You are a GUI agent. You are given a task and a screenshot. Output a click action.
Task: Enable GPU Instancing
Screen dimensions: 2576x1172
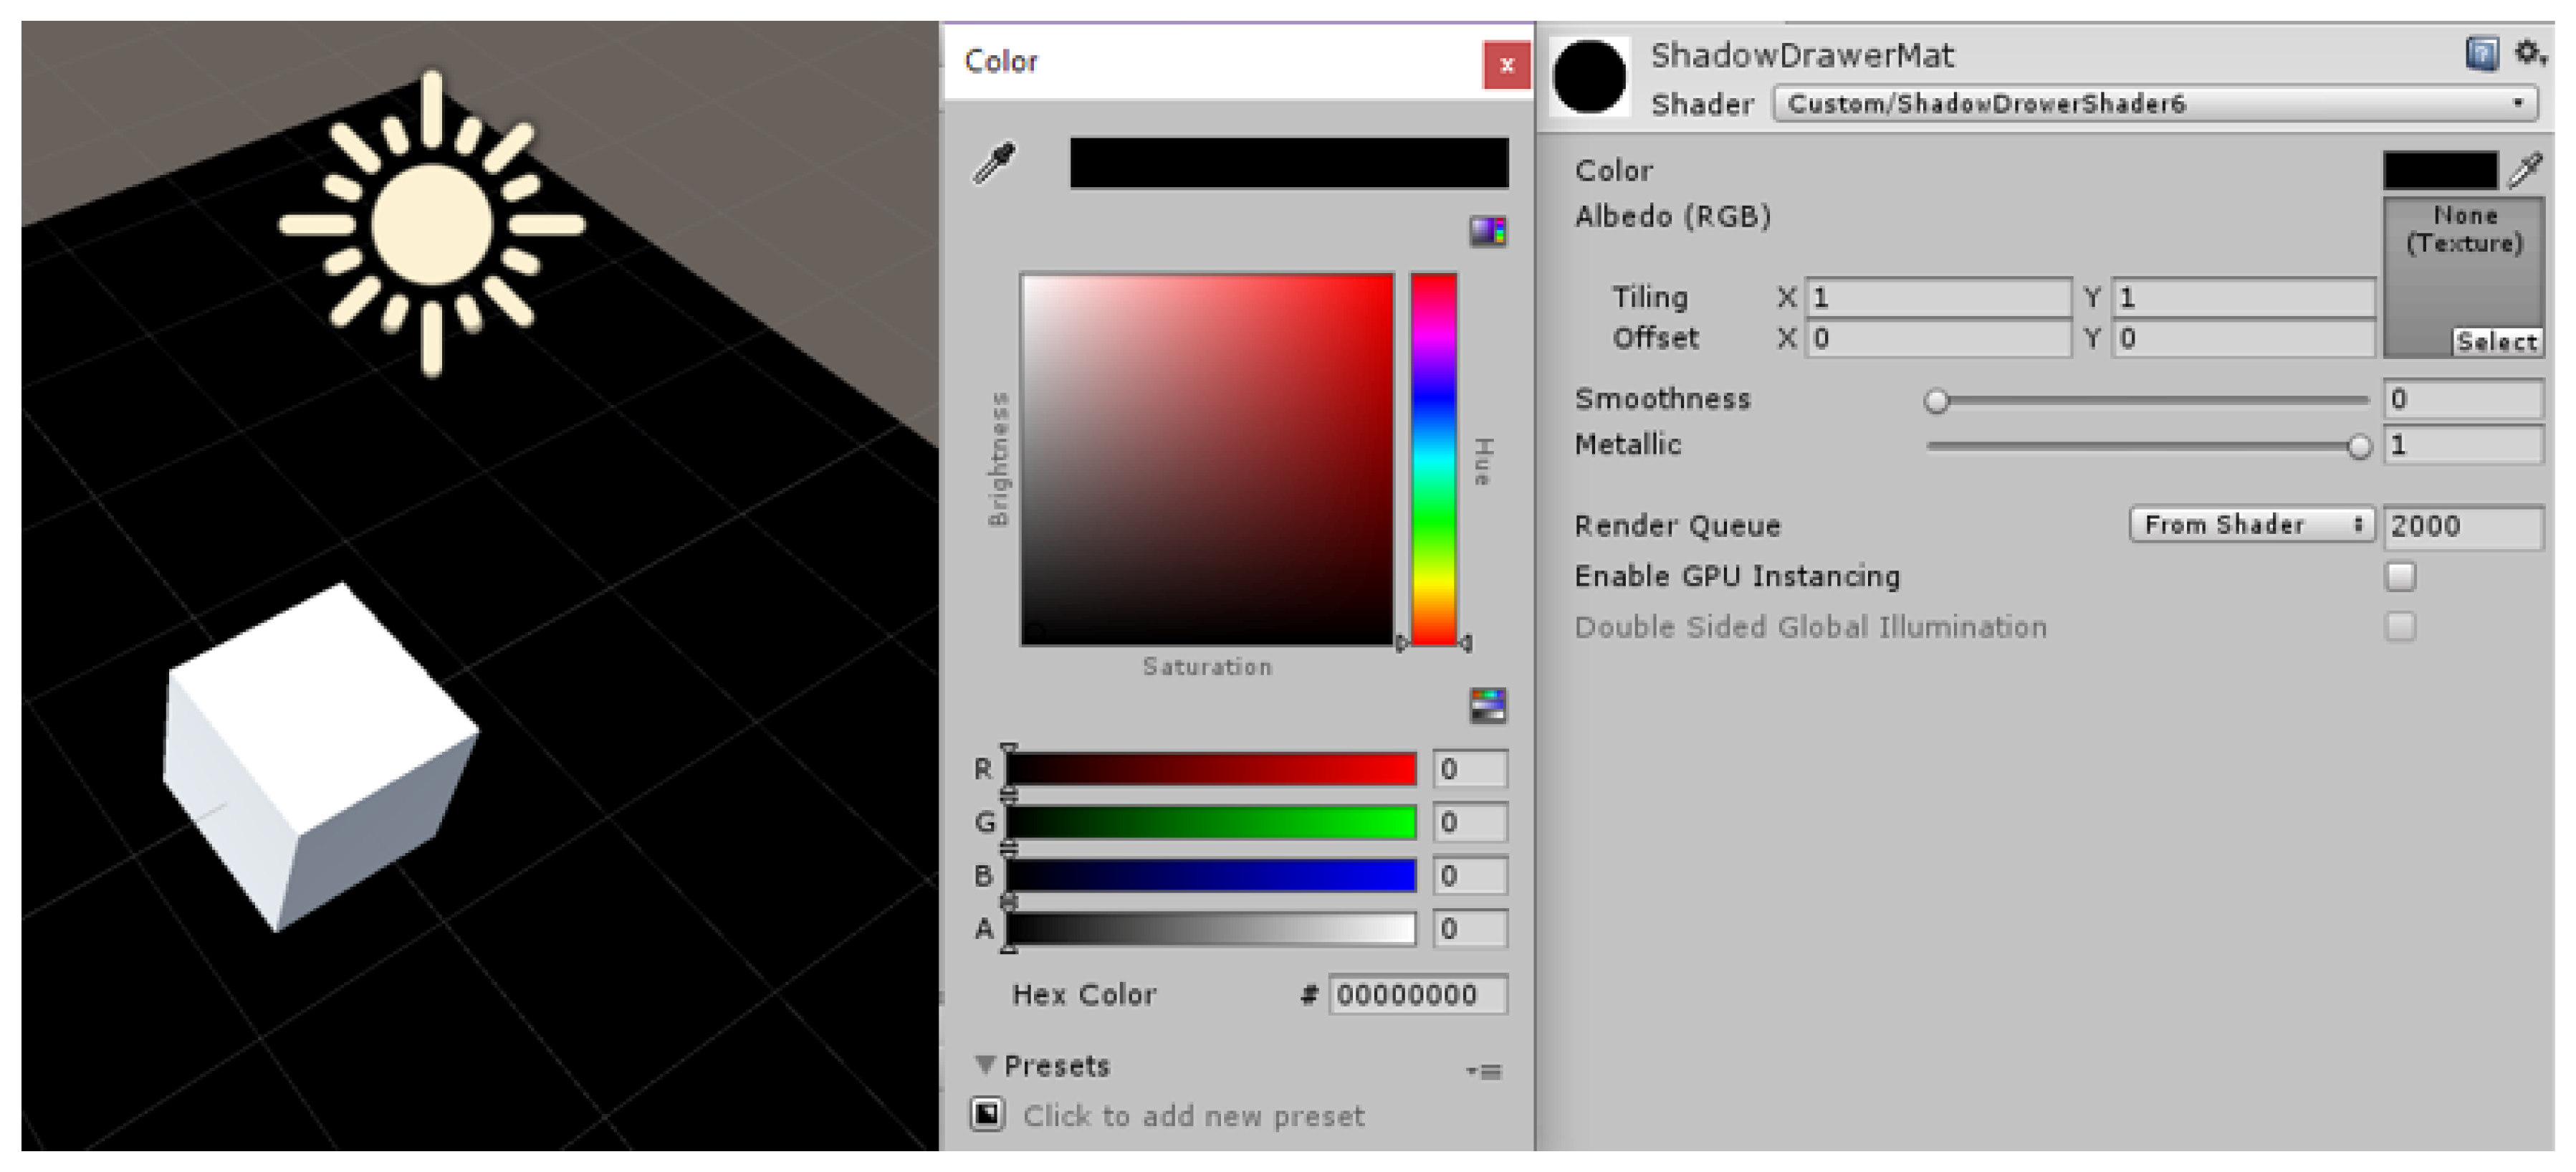click(2400, 576)
